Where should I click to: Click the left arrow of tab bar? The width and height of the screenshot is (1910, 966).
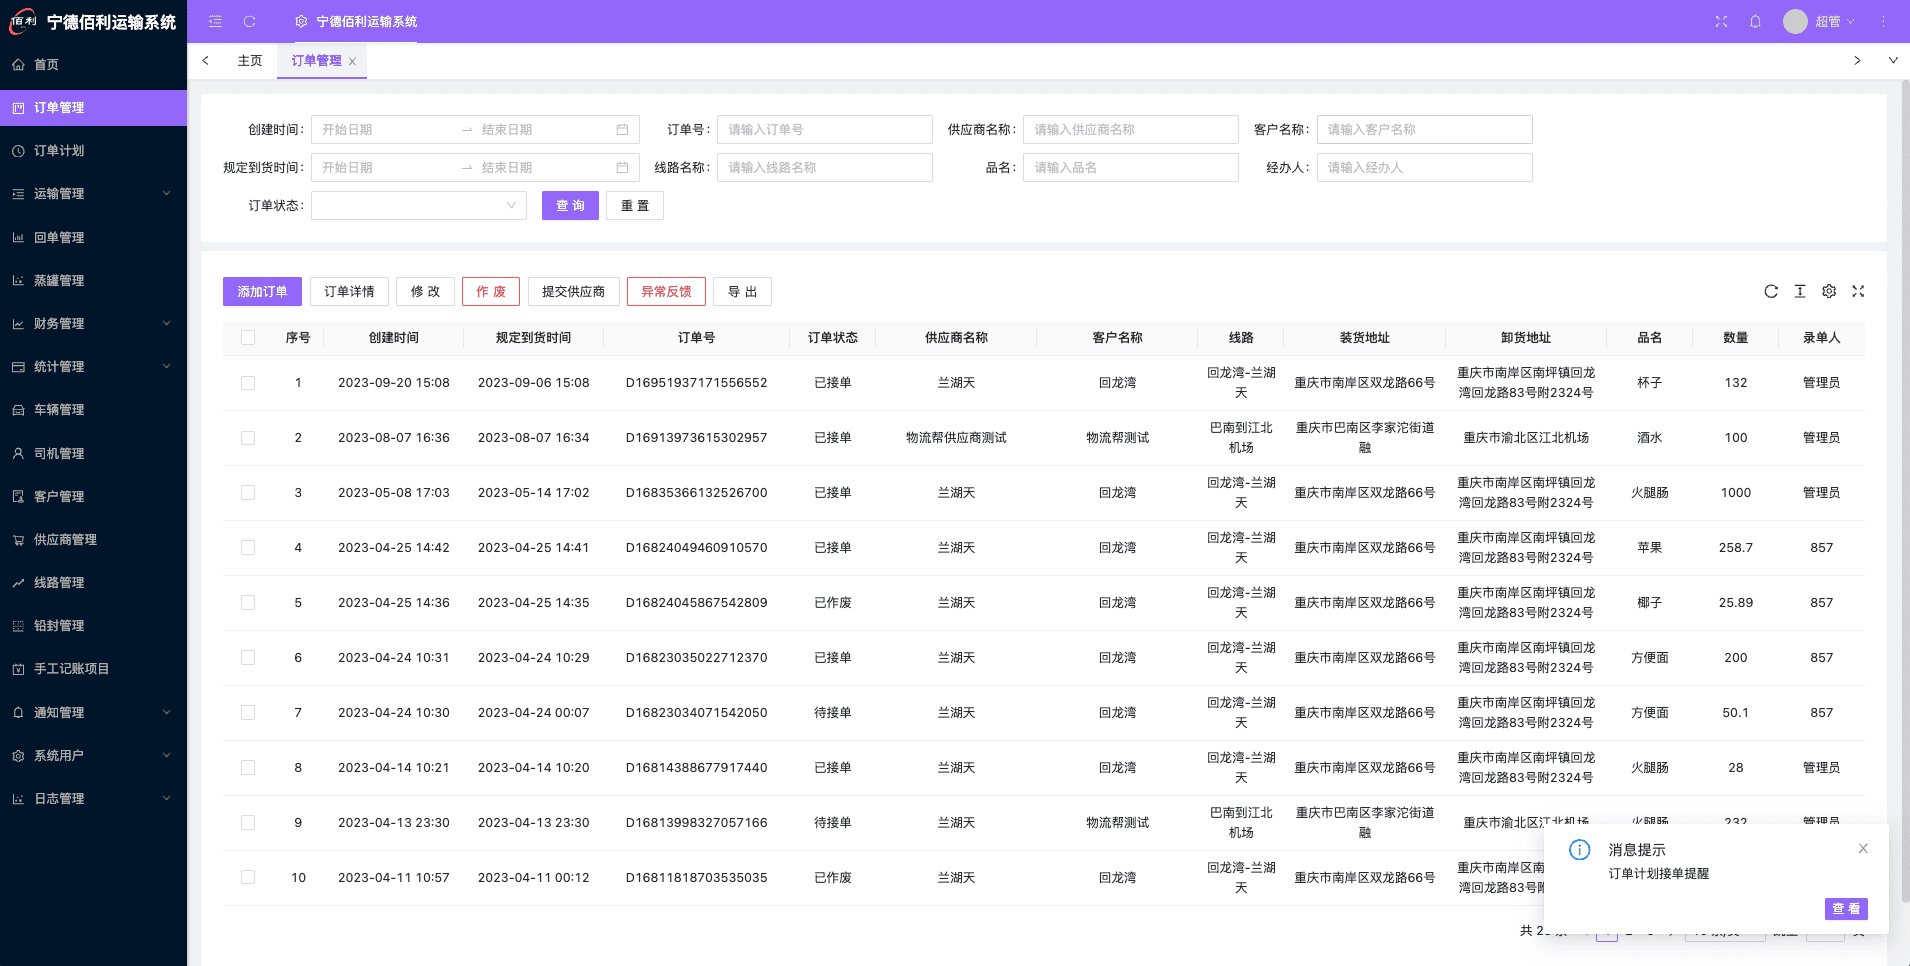tap(205, 60)
